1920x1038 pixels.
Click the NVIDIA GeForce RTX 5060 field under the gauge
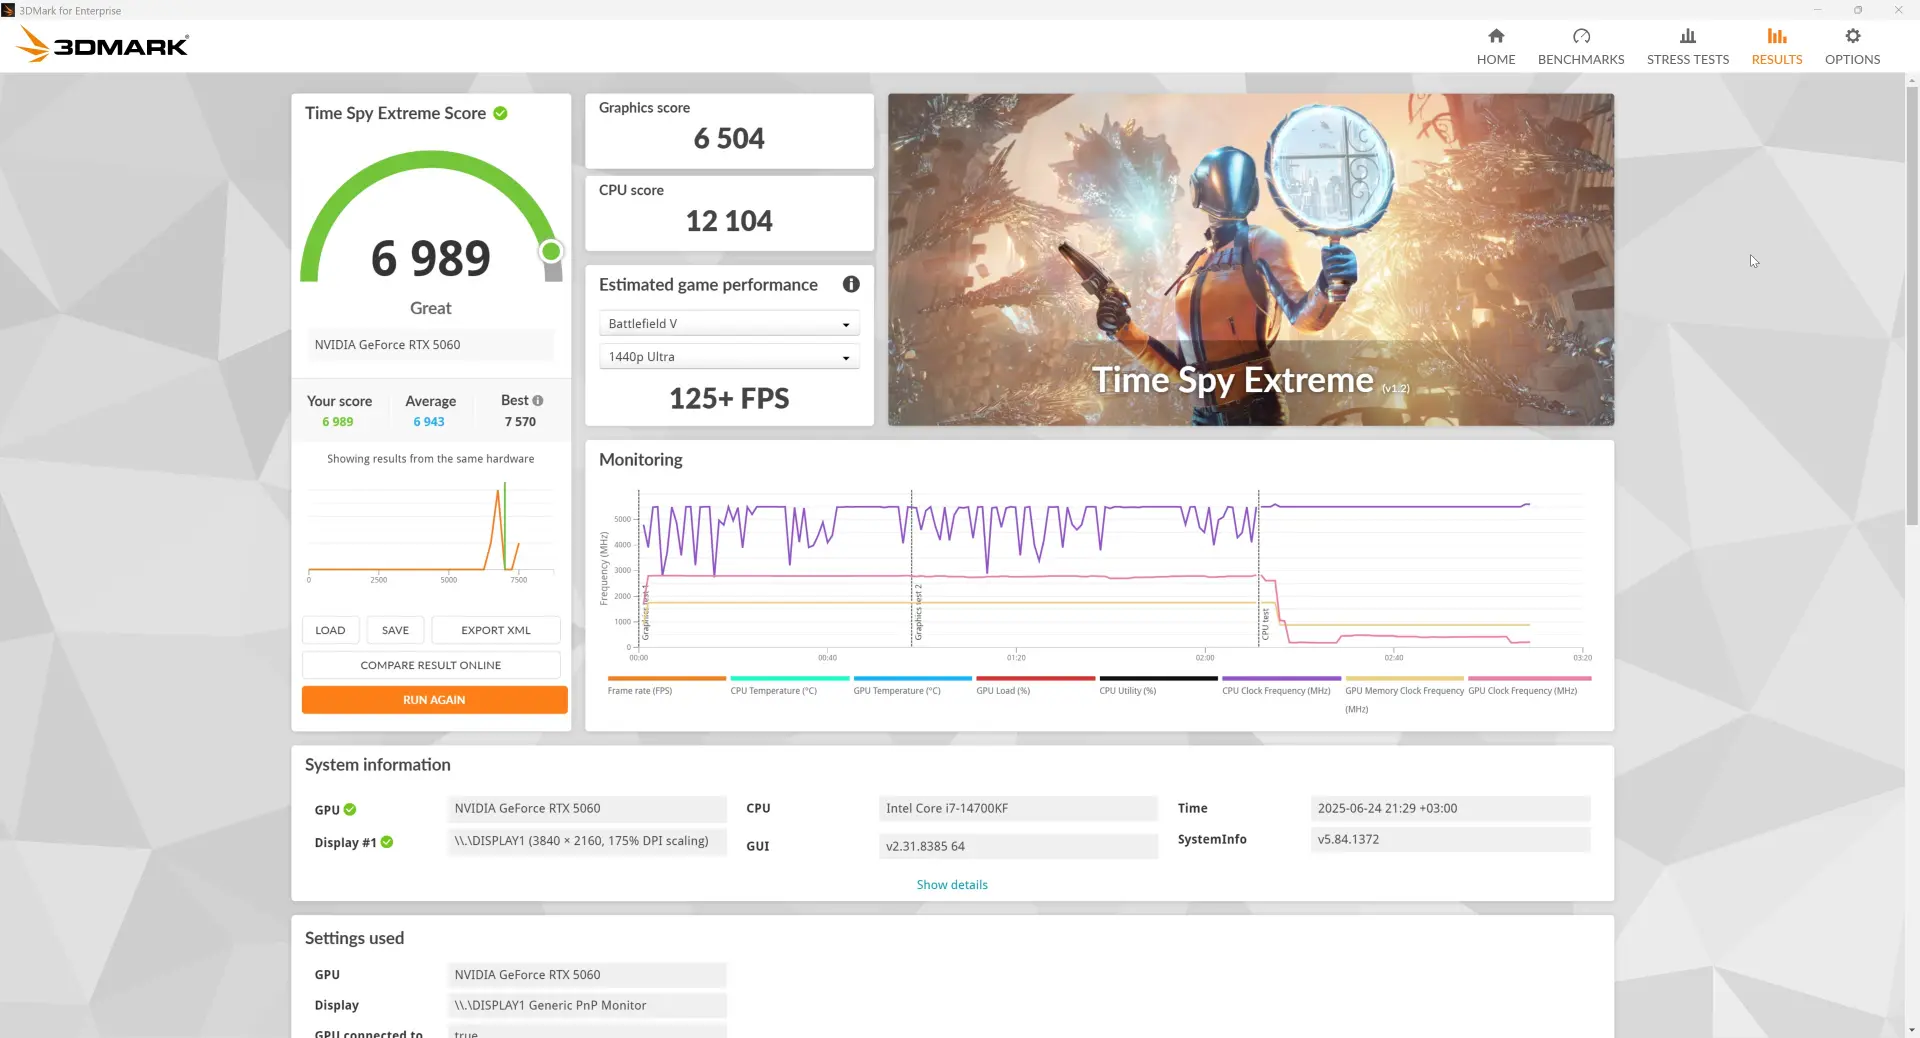point(430,345)
